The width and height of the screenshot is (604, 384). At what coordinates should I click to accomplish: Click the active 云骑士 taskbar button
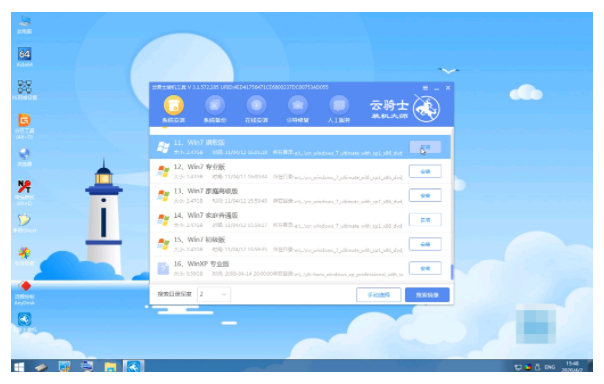pyautogui.click(x=133, y=367)
